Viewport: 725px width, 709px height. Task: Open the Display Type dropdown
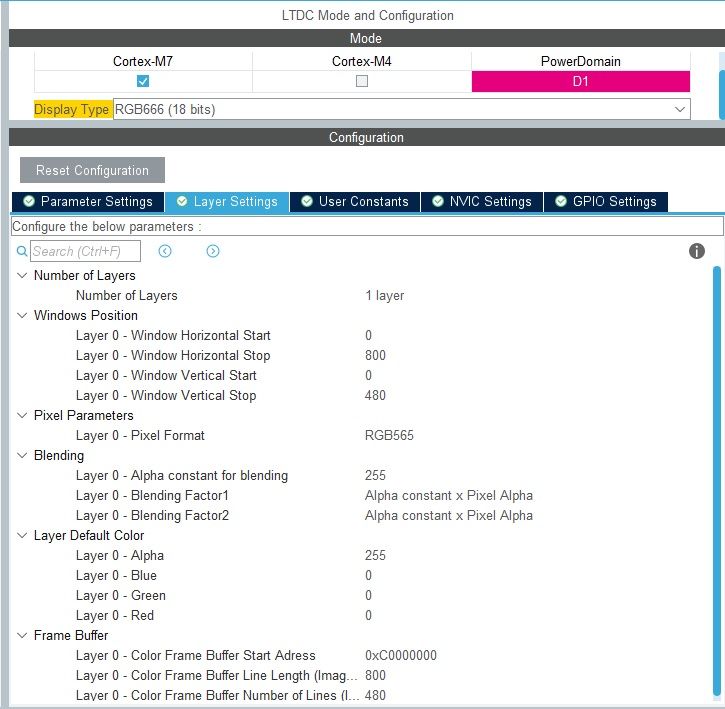pos(401,110)
